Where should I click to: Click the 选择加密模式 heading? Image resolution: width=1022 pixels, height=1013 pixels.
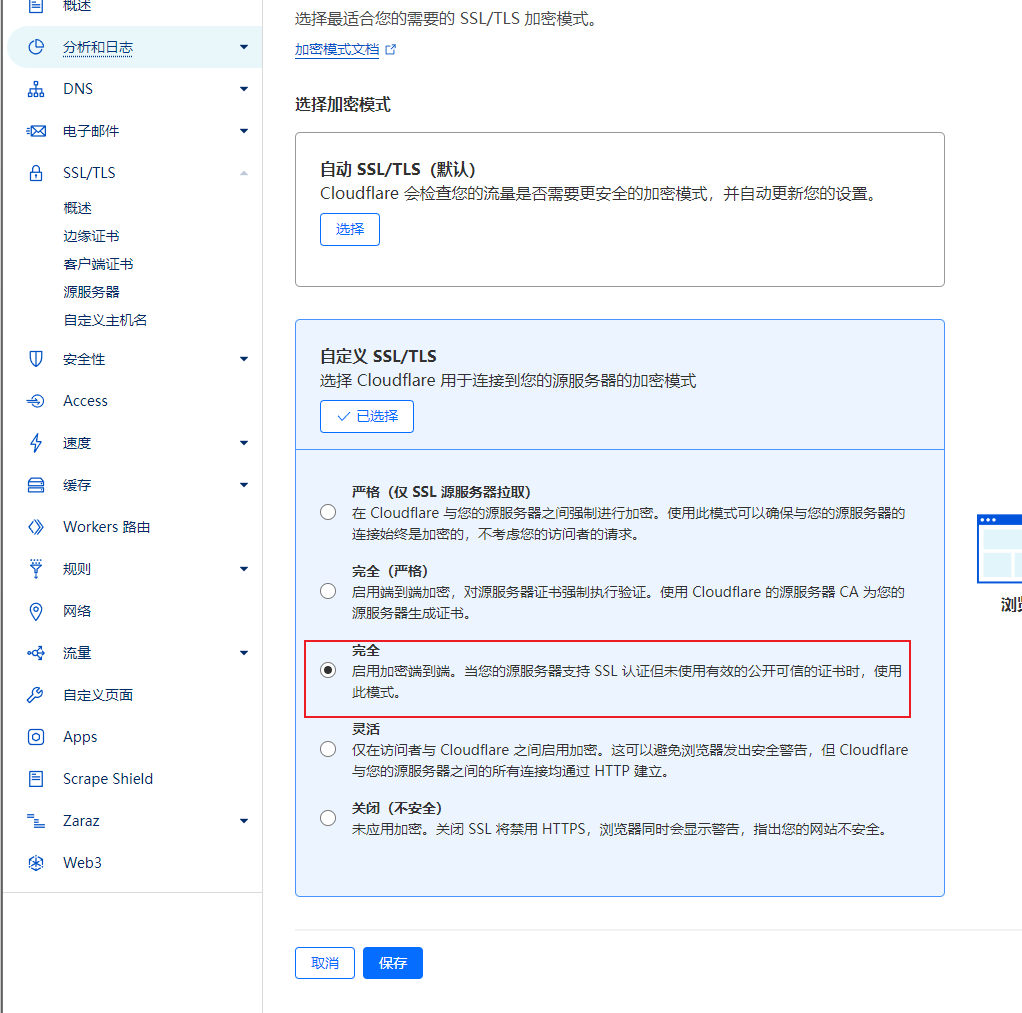[343, 104]
